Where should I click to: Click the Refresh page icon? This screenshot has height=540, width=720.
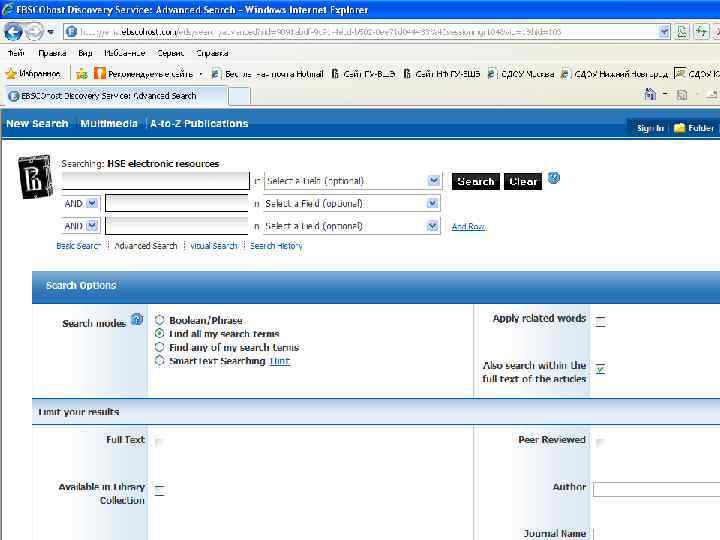point(701,32)
